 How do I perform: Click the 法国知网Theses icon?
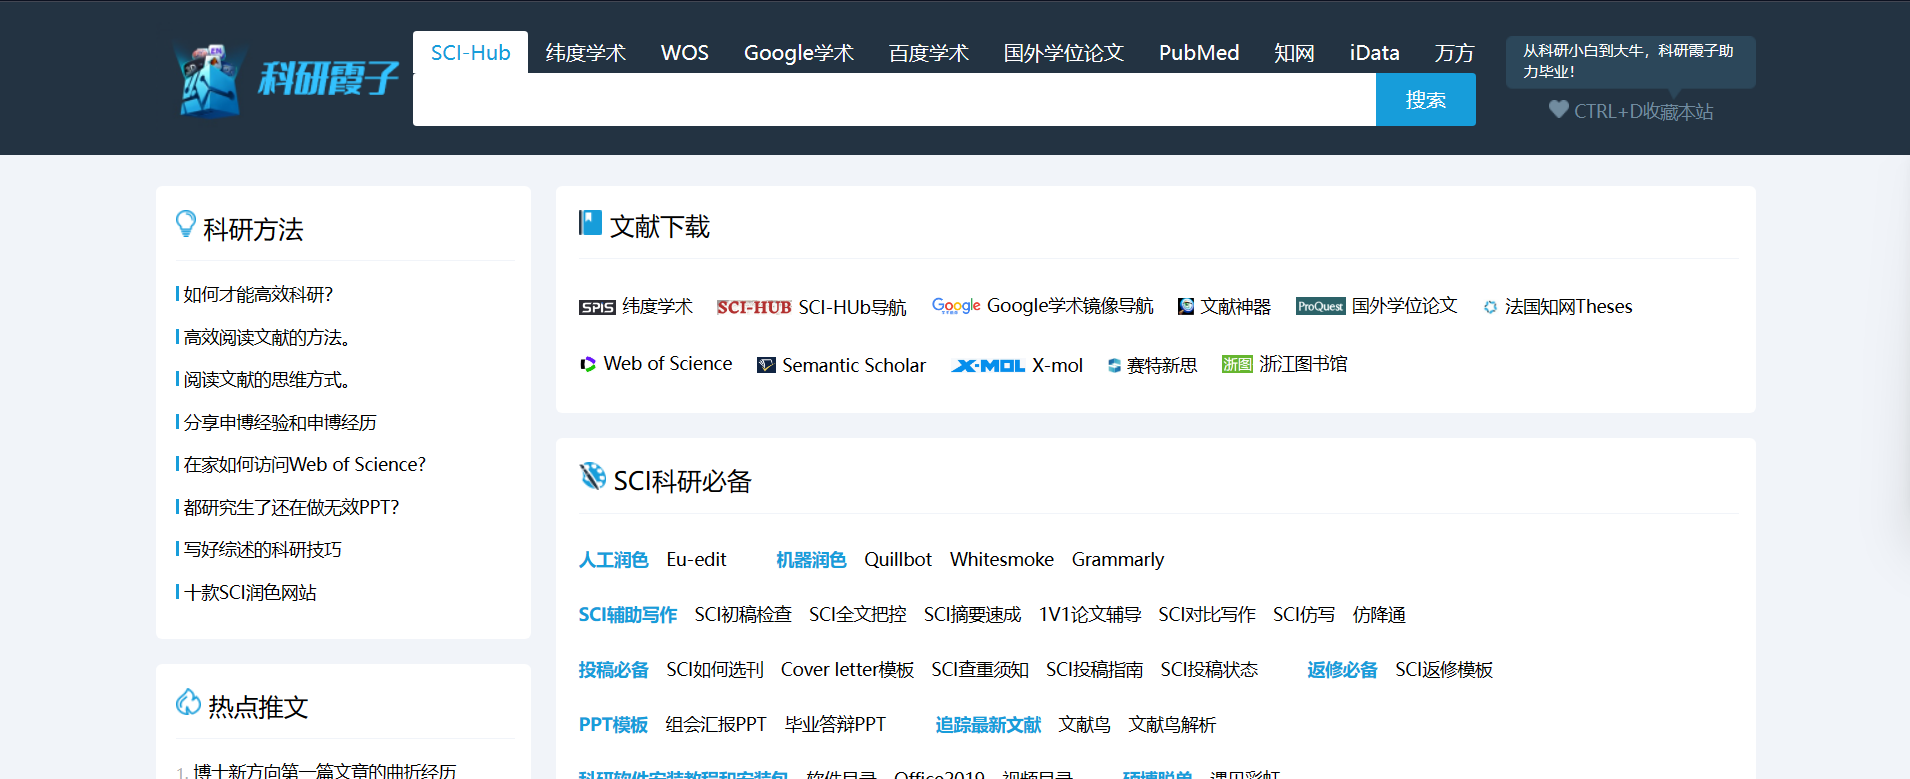1490,307
